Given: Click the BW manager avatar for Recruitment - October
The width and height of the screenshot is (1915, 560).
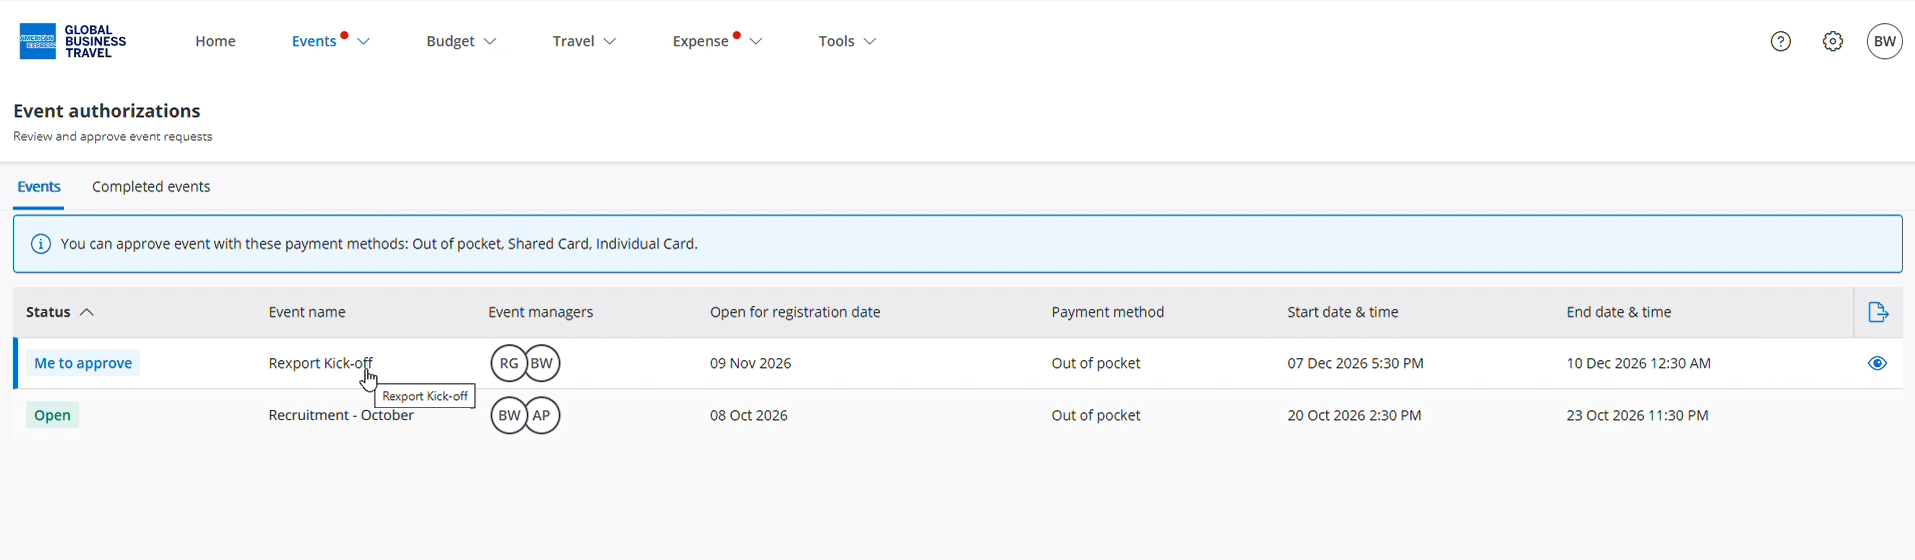Looking at the screenshot, I should [508, 415].
